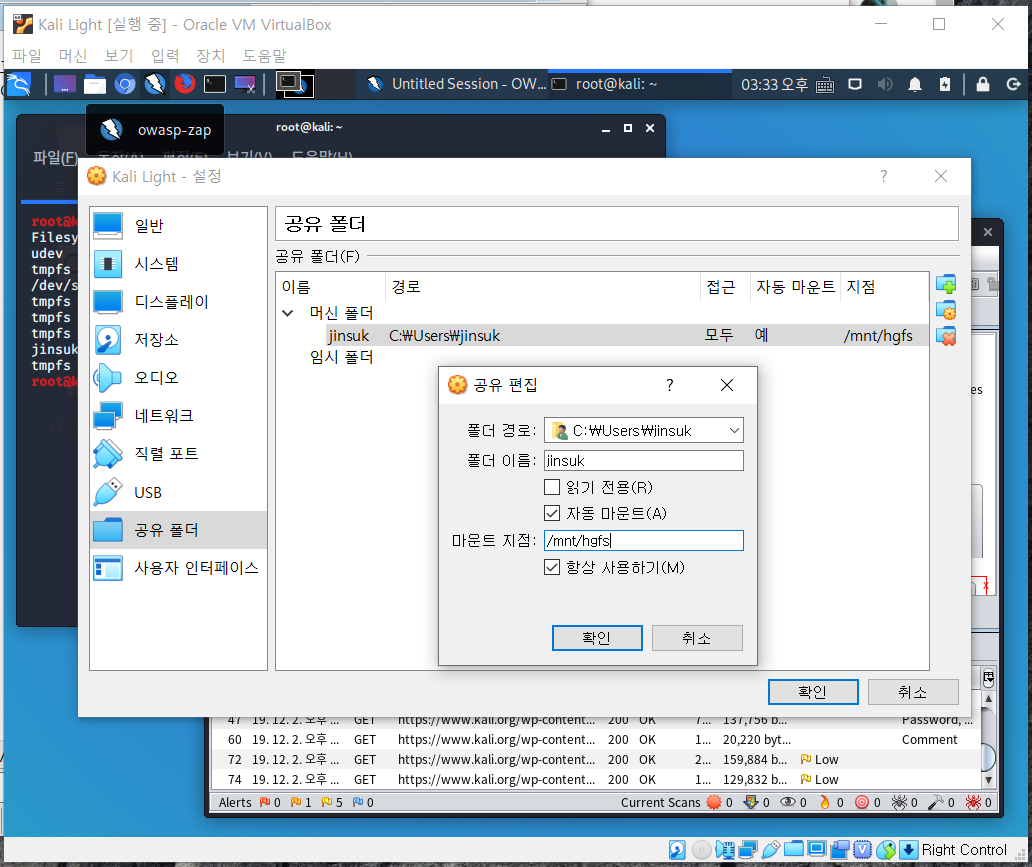
Task: Click the add new shared folder icon
Action: (x=946, y=285)
